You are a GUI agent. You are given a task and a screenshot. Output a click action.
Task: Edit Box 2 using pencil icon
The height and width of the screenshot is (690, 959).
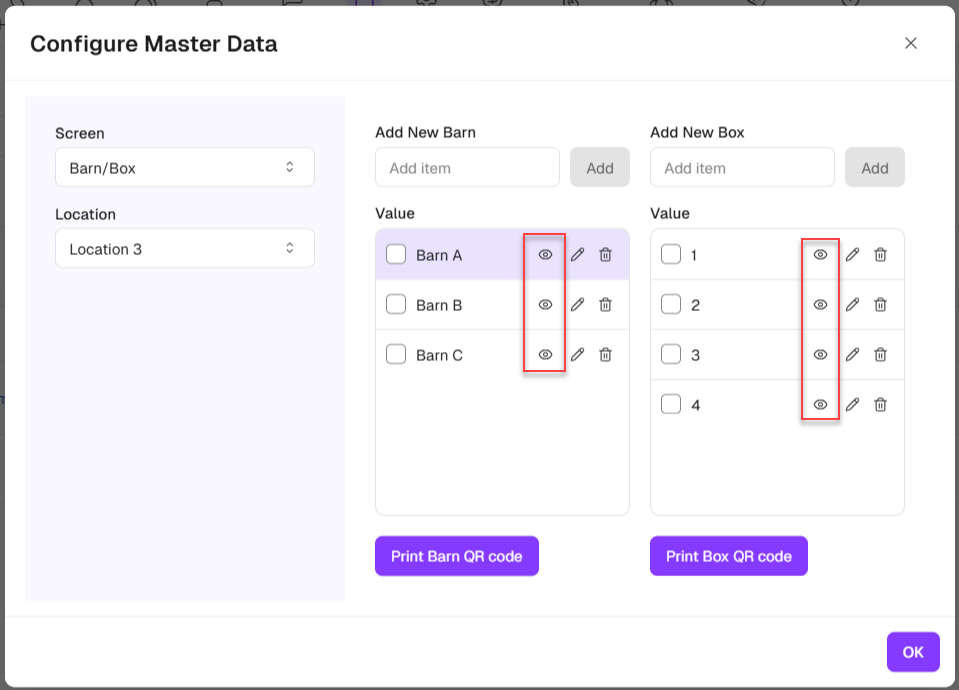[852, 305]
